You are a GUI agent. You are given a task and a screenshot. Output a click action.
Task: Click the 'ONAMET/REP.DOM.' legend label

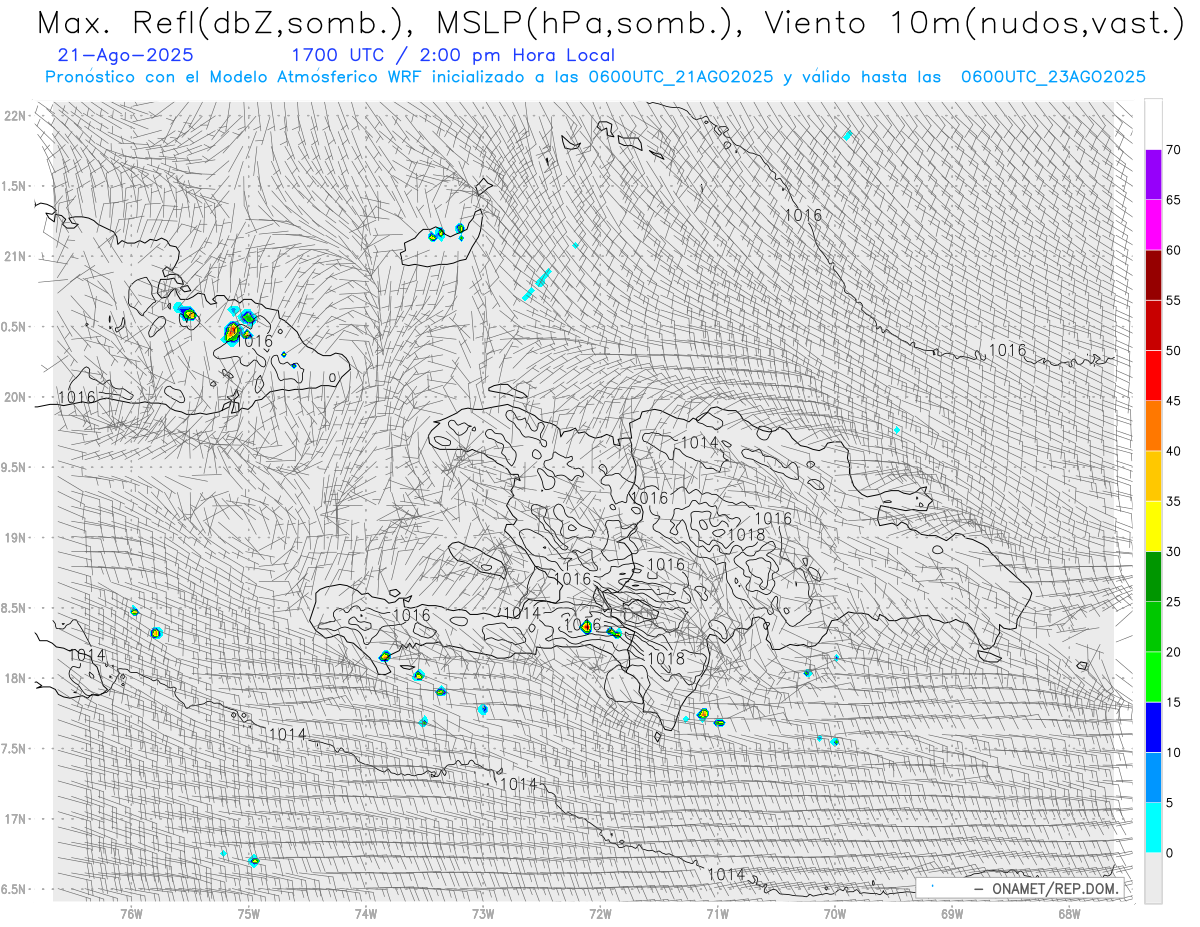pos(1053,888)
